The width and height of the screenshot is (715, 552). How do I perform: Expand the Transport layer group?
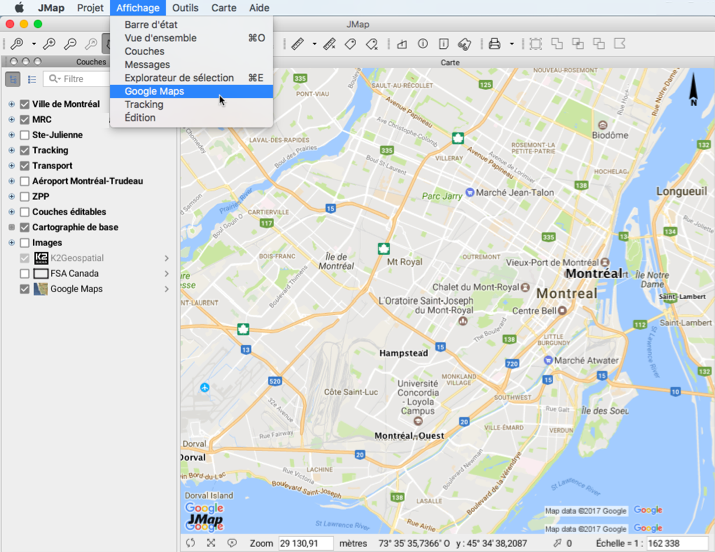[x=11, y=166]
